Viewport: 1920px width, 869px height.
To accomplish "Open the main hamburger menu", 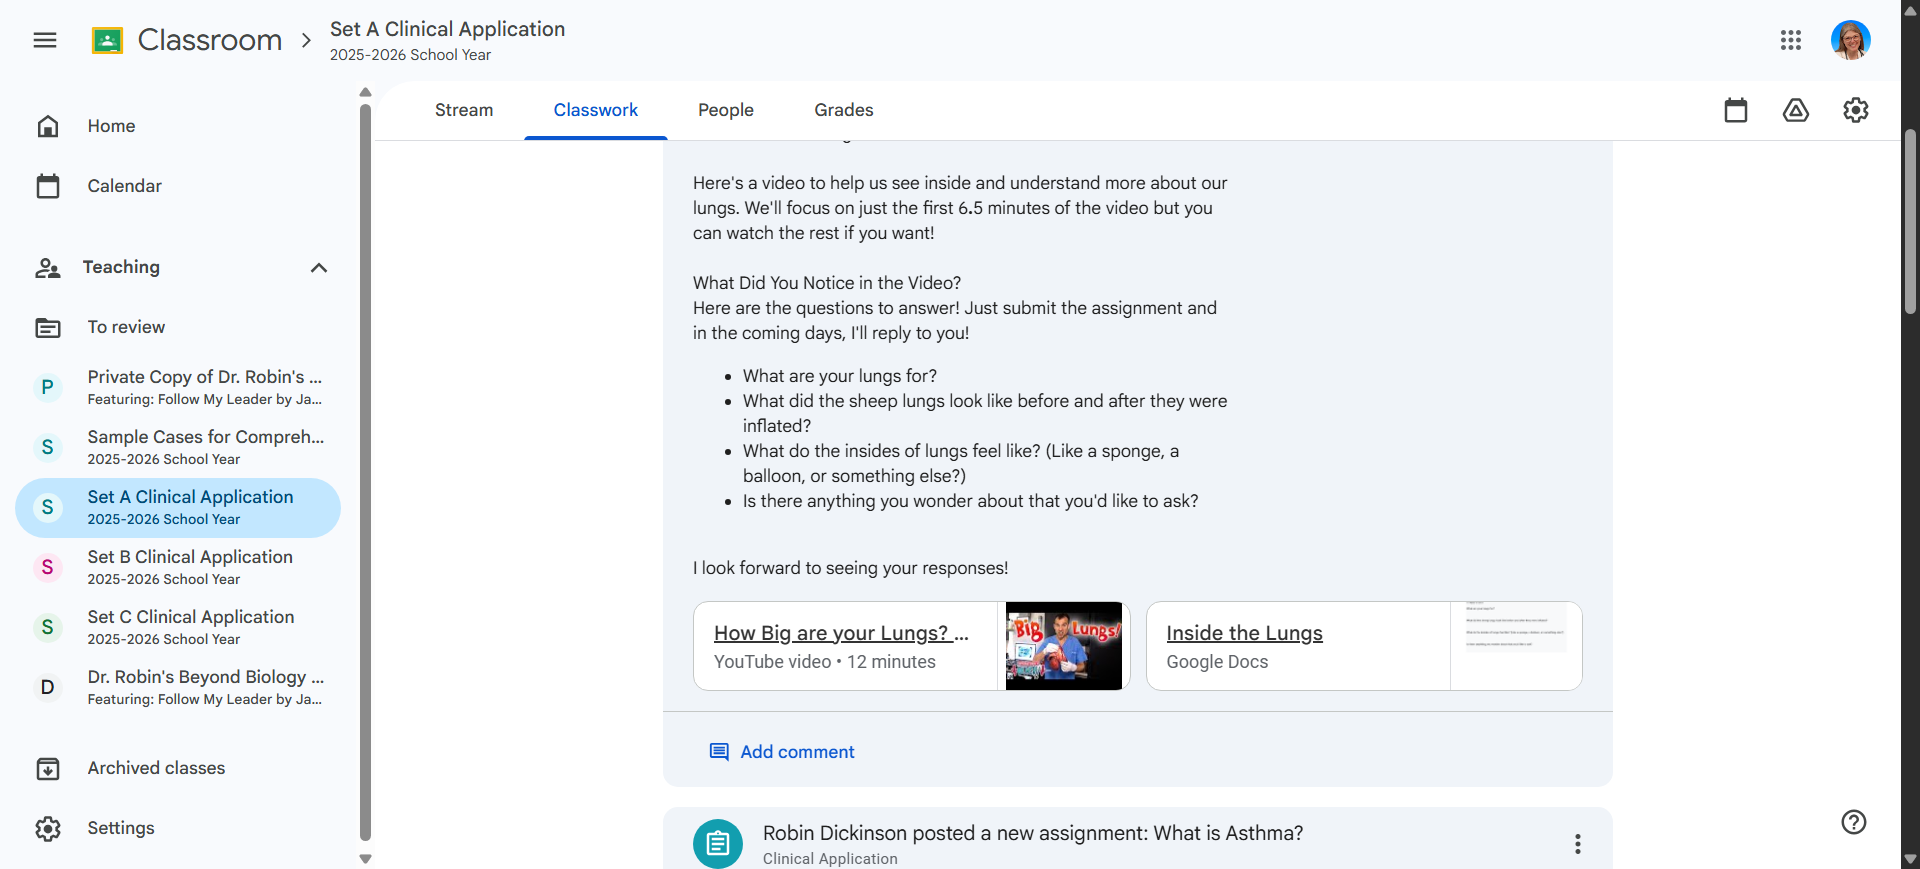I will (45, 40).
